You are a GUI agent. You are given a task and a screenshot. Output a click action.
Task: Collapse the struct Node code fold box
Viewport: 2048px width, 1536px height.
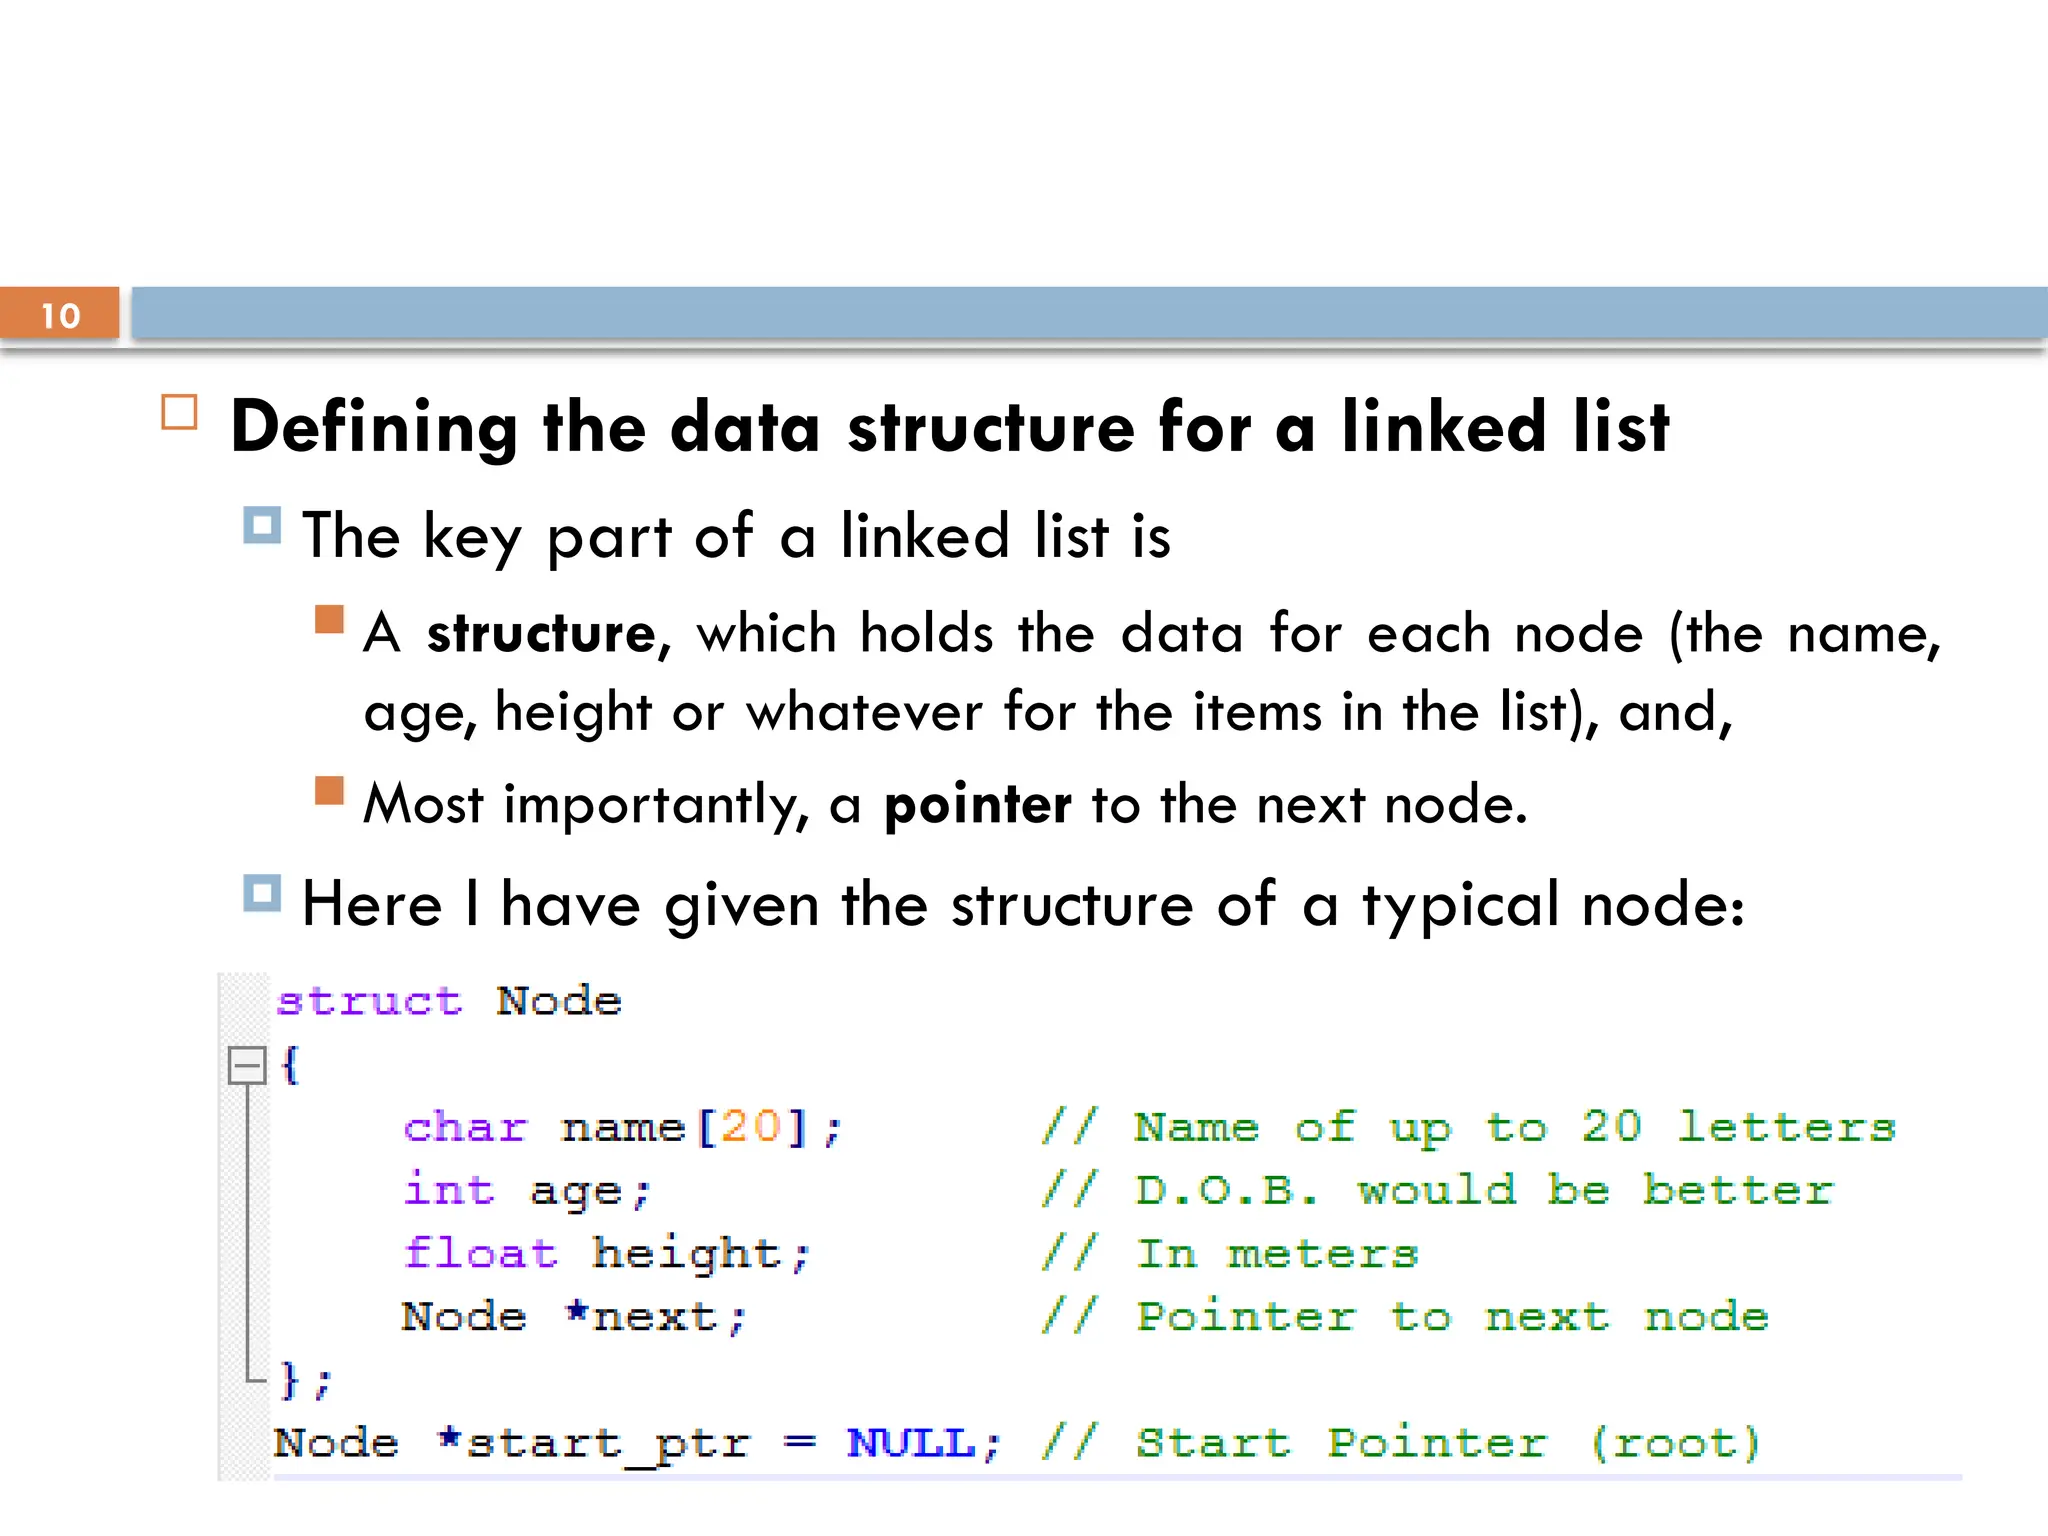246,1065
